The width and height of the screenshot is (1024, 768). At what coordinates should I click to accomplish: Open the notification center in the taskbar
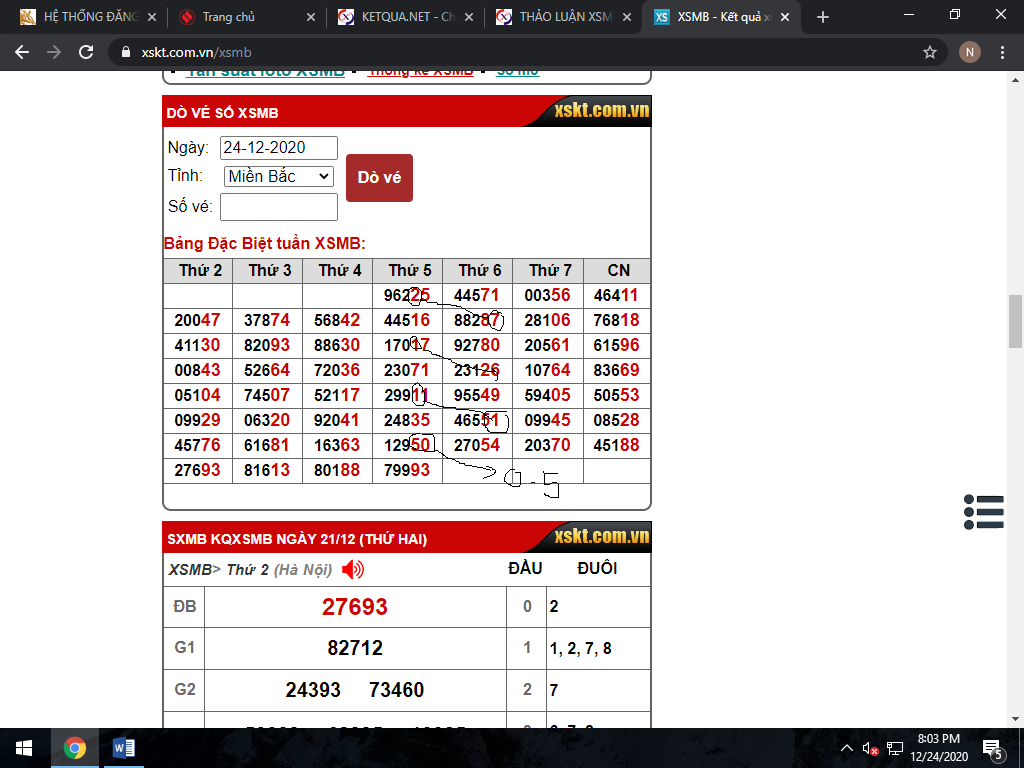coord(994,748)
